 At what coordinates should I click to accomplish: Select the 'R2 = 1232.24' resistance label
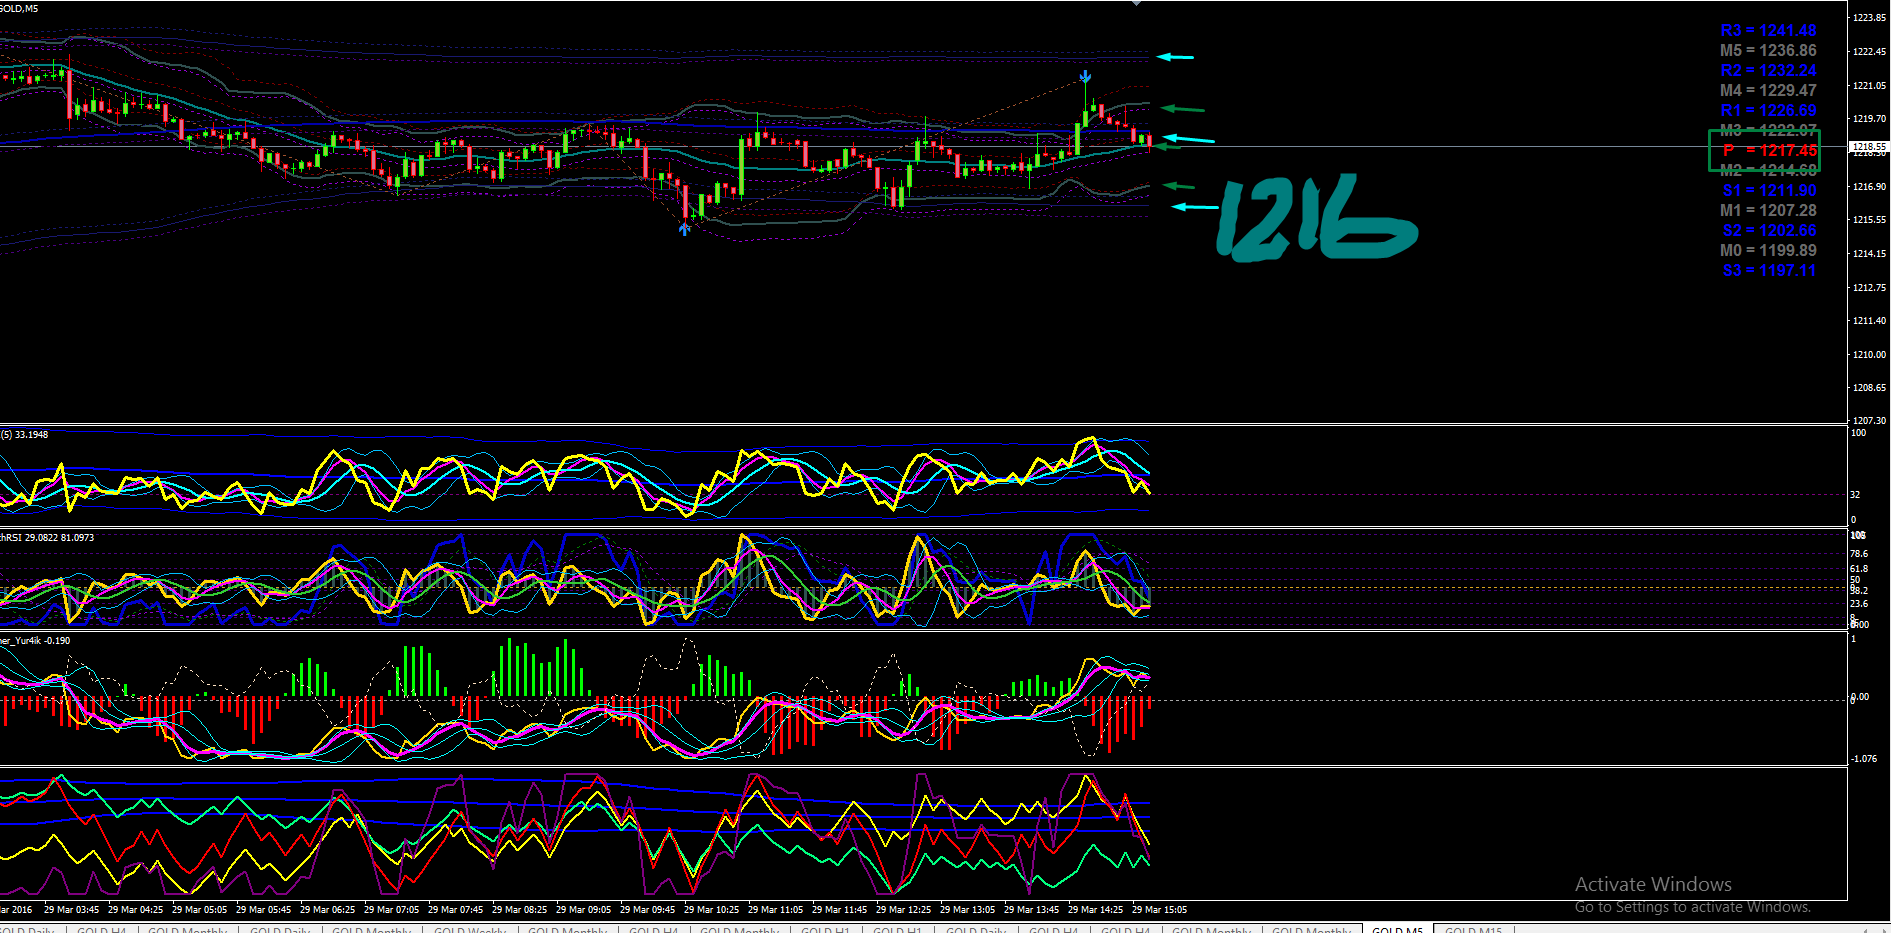[x=1768, y=70]
